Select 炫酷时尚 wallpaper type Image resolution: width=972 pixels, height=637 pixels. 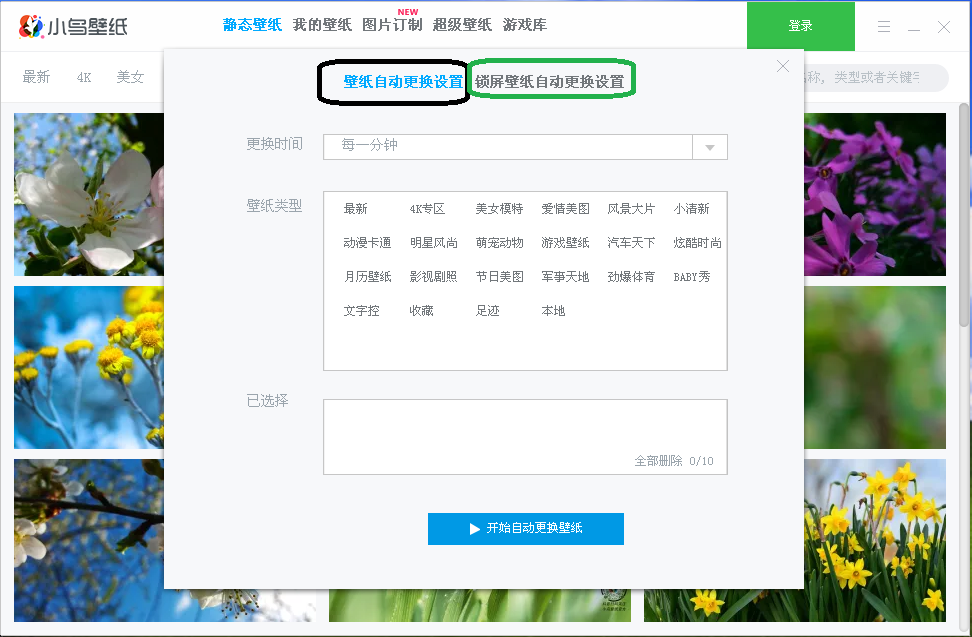(697, 243)
